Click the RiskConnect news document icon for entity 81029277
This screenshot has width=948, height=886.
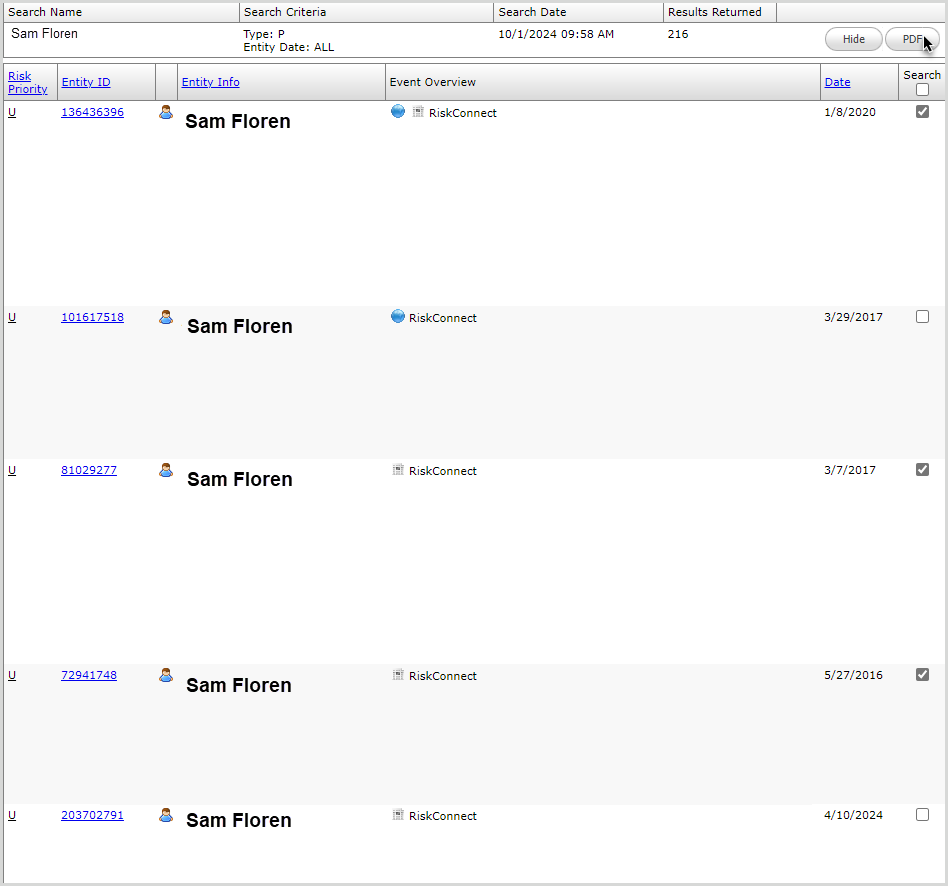point(399,470)
